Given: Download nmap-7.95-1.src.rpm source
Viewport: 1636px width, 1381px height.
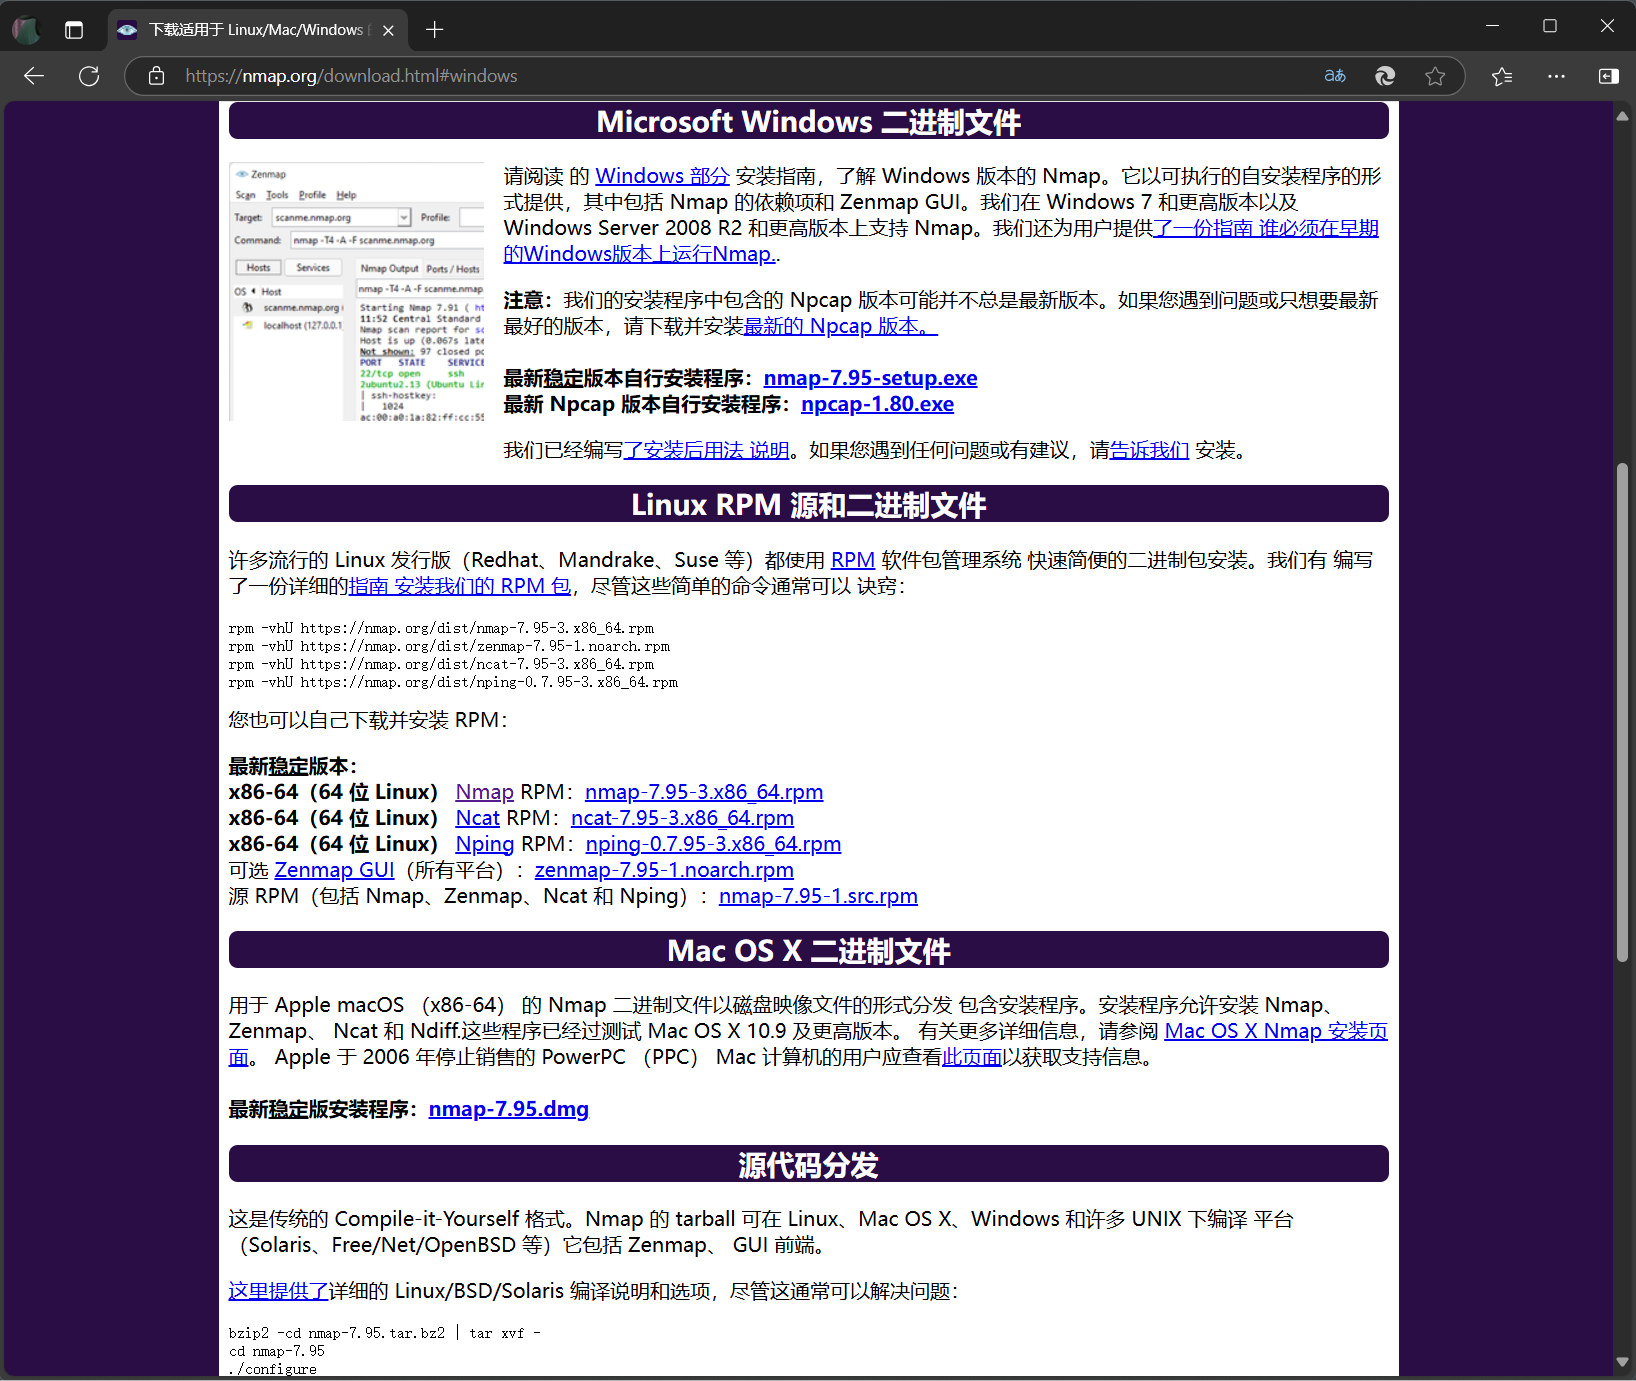Looking at the screenshot, I should (818, 896).
